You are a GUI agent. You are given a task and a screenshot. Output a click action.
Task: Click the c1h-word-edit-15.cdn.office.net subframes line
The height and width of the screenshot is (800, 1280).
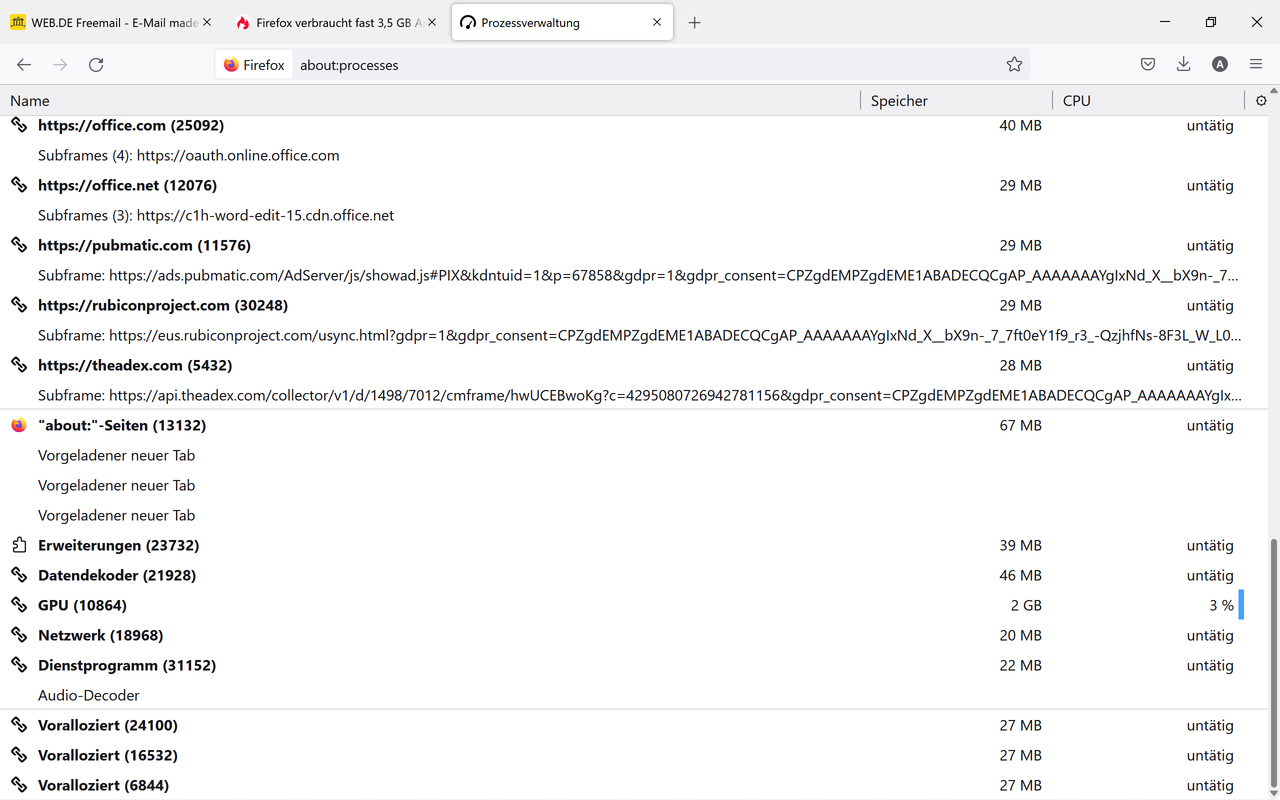click(x=216, y=215)
